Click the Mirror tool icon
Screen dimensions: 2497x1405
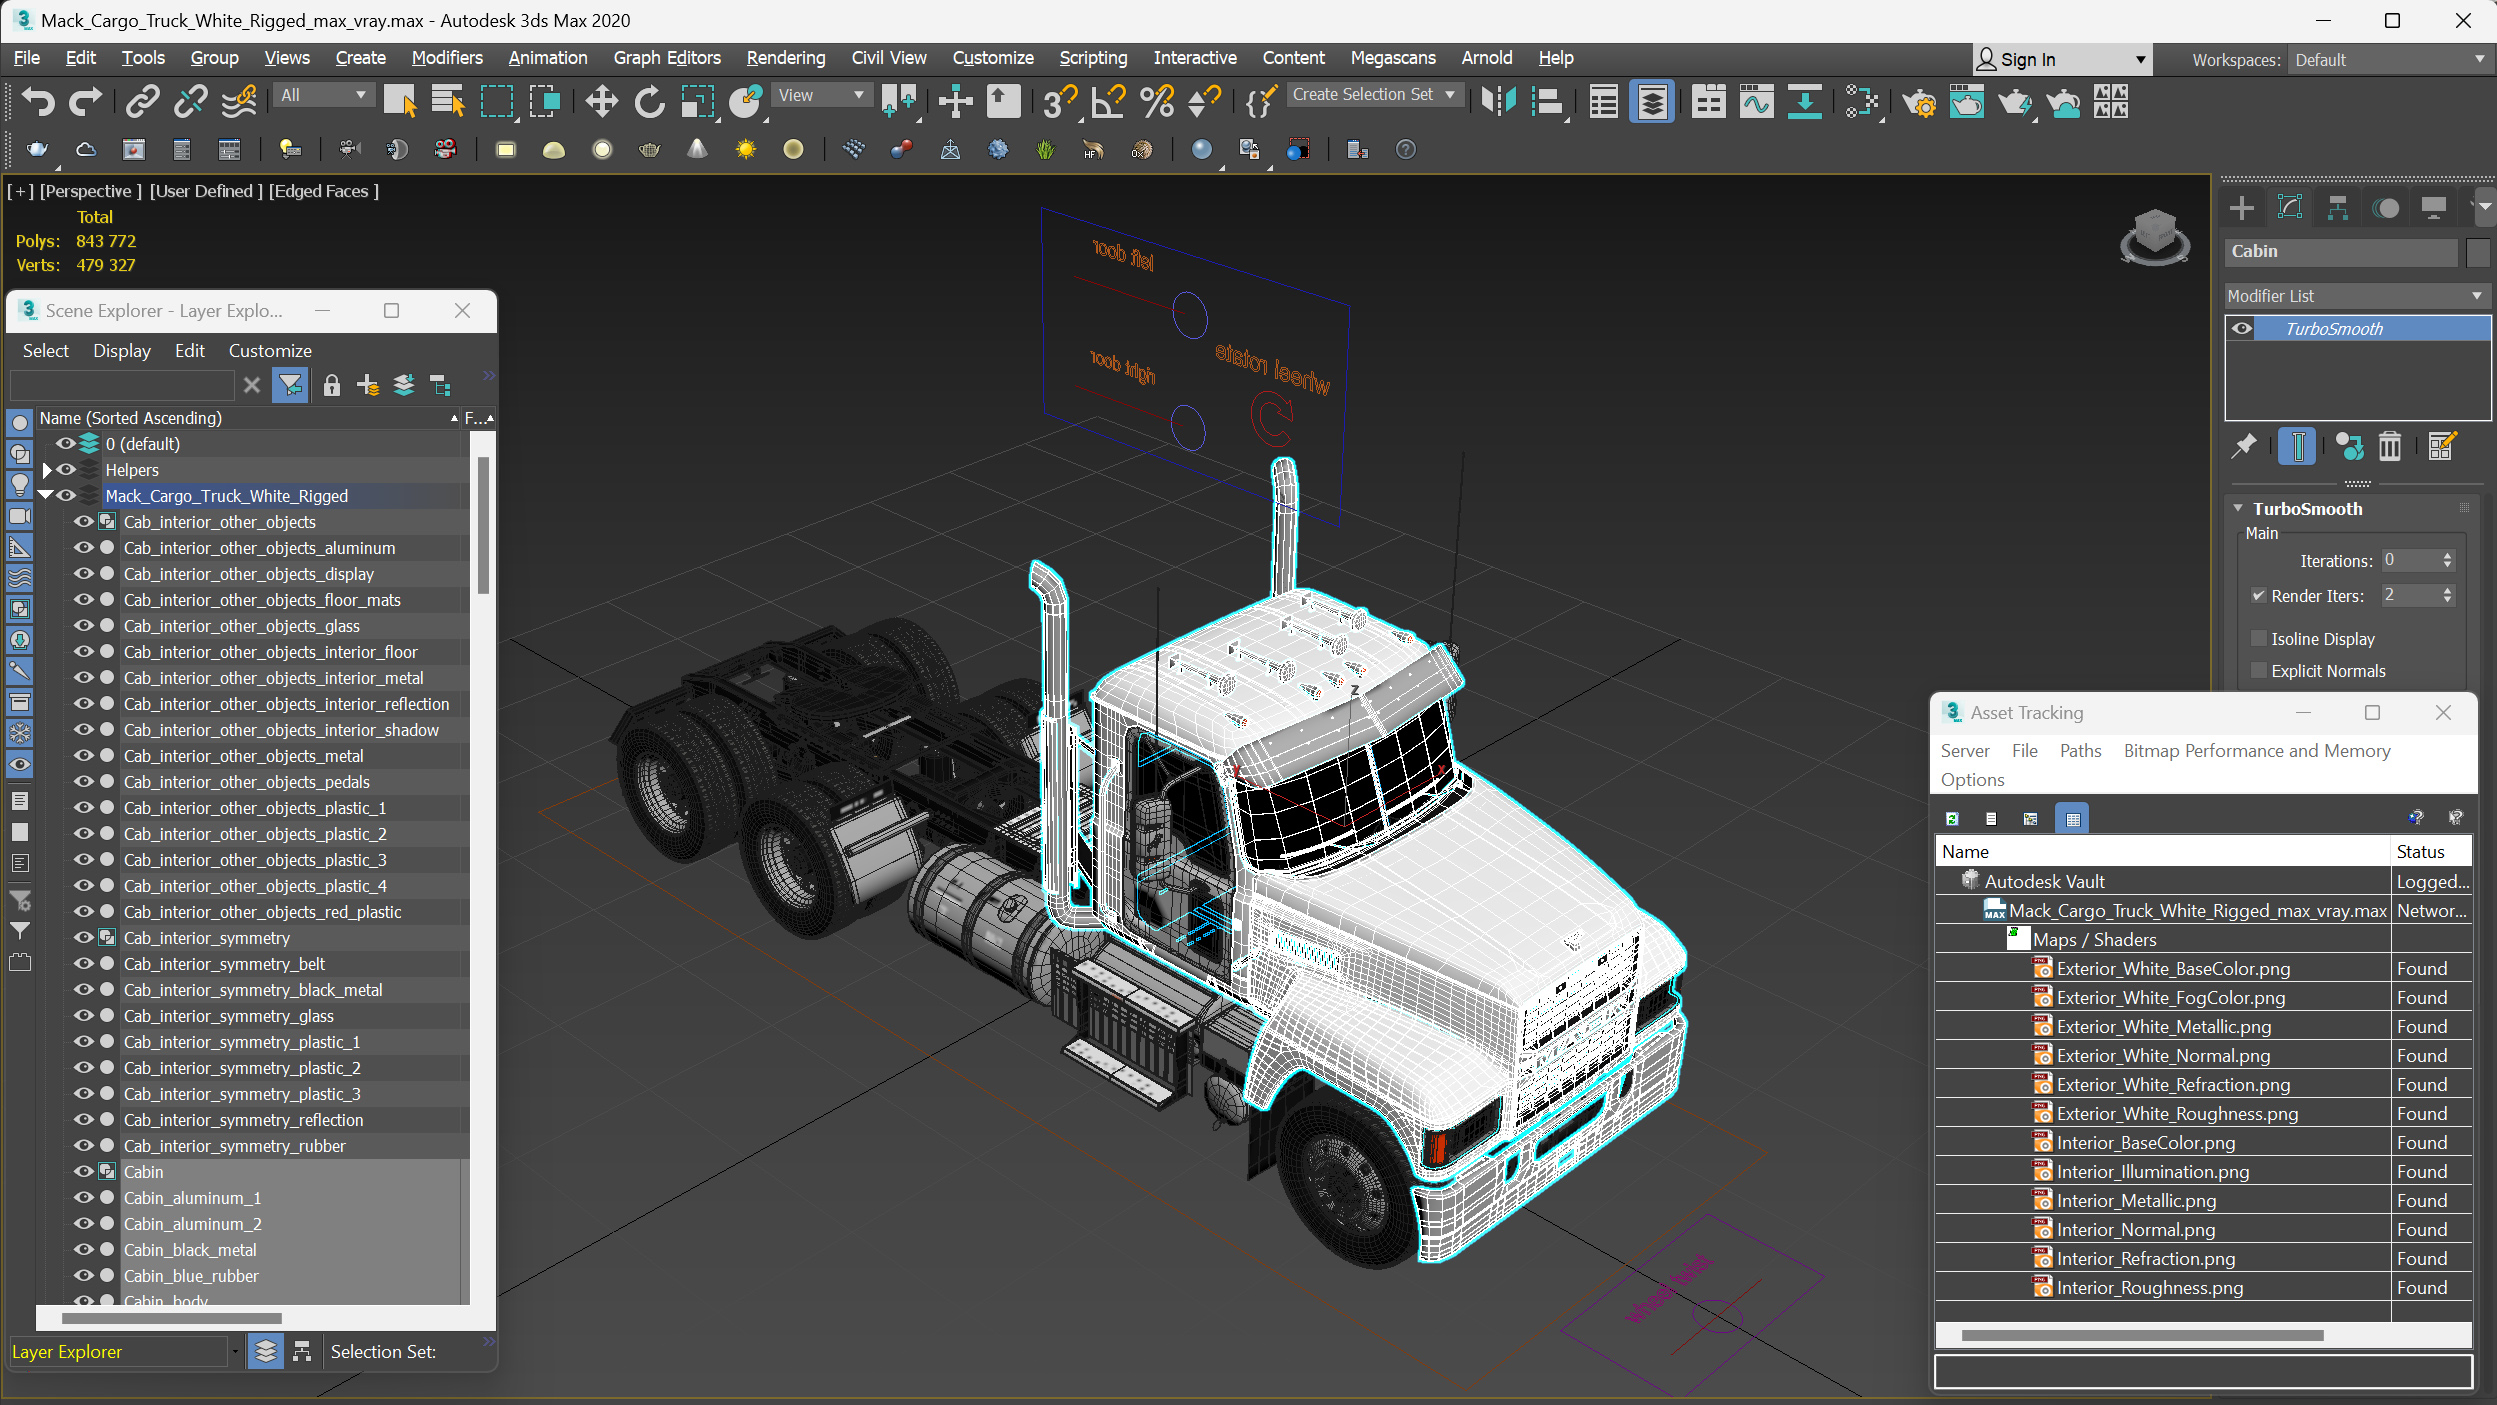point(1498,101)
